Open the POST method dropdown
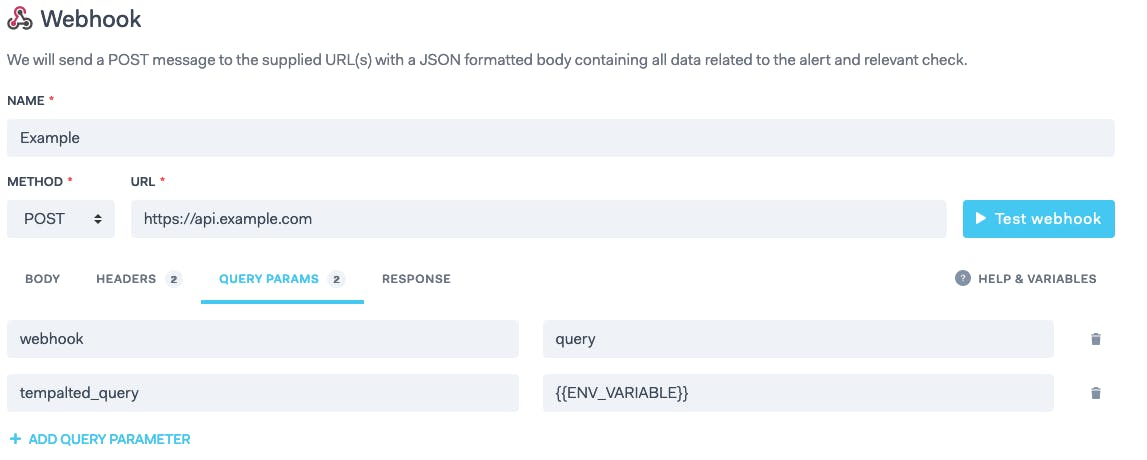Image resolution: width=1147 pixels, height=460 pixels. [61, 219]
